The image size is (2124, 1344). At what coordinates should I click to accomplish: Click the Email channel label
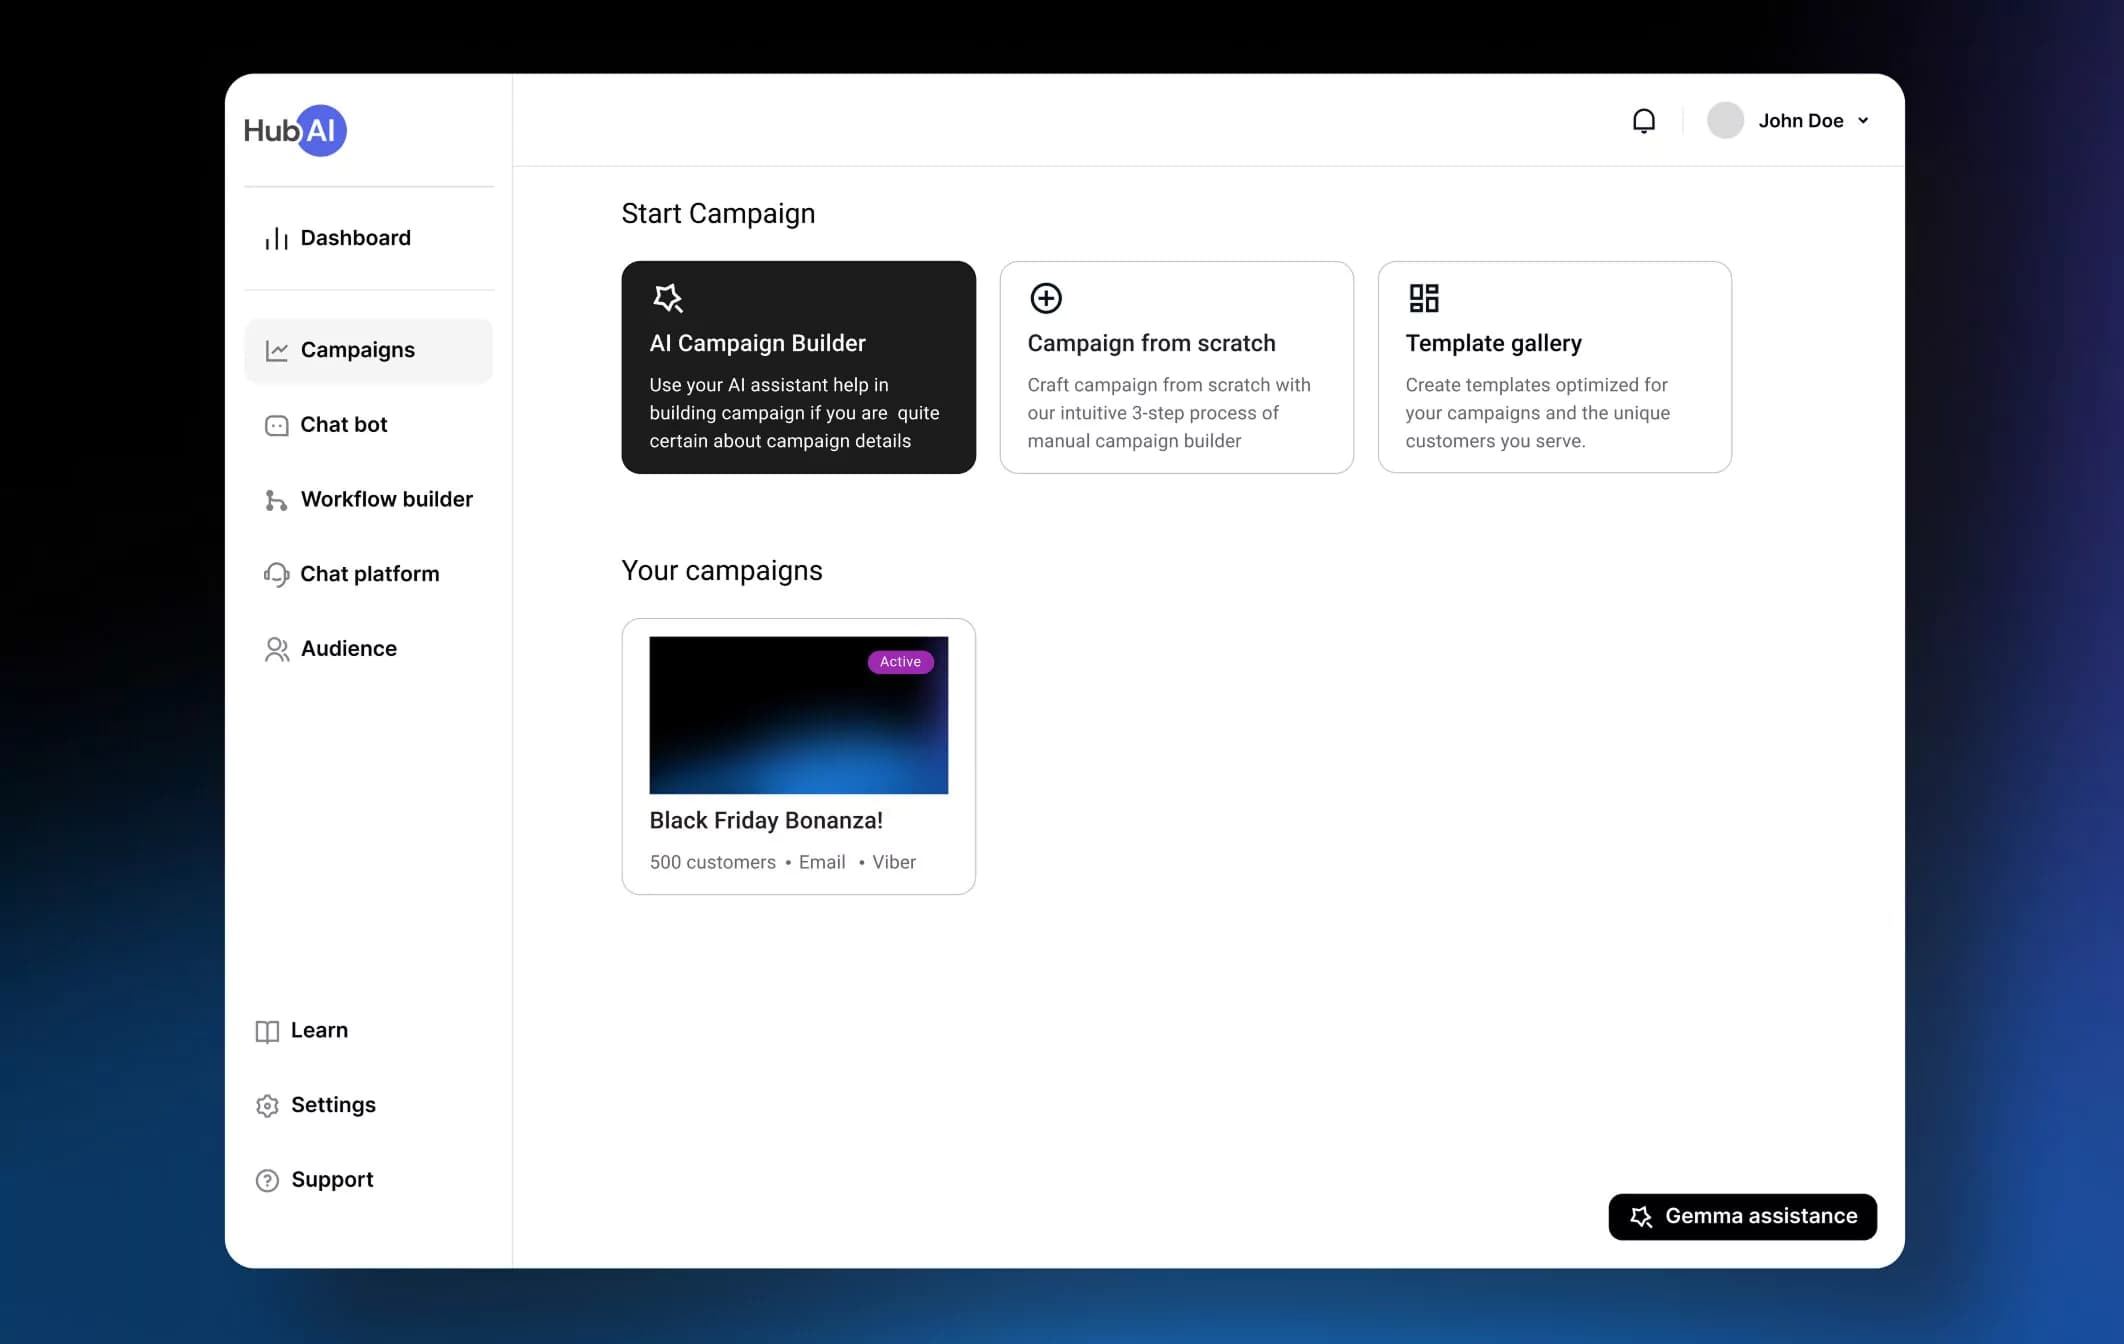coord(822,862)
